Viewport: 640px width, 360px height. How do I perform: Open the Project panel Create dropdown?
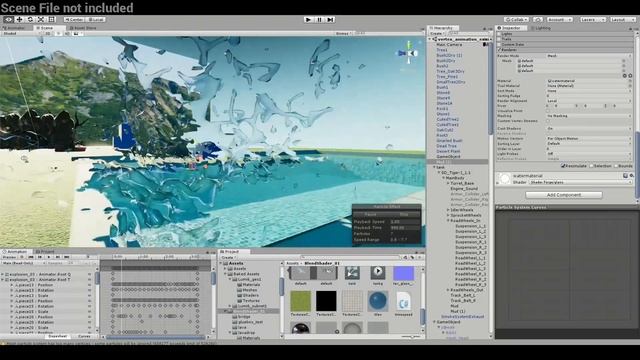pyautogui.click(x=228, y=257)
